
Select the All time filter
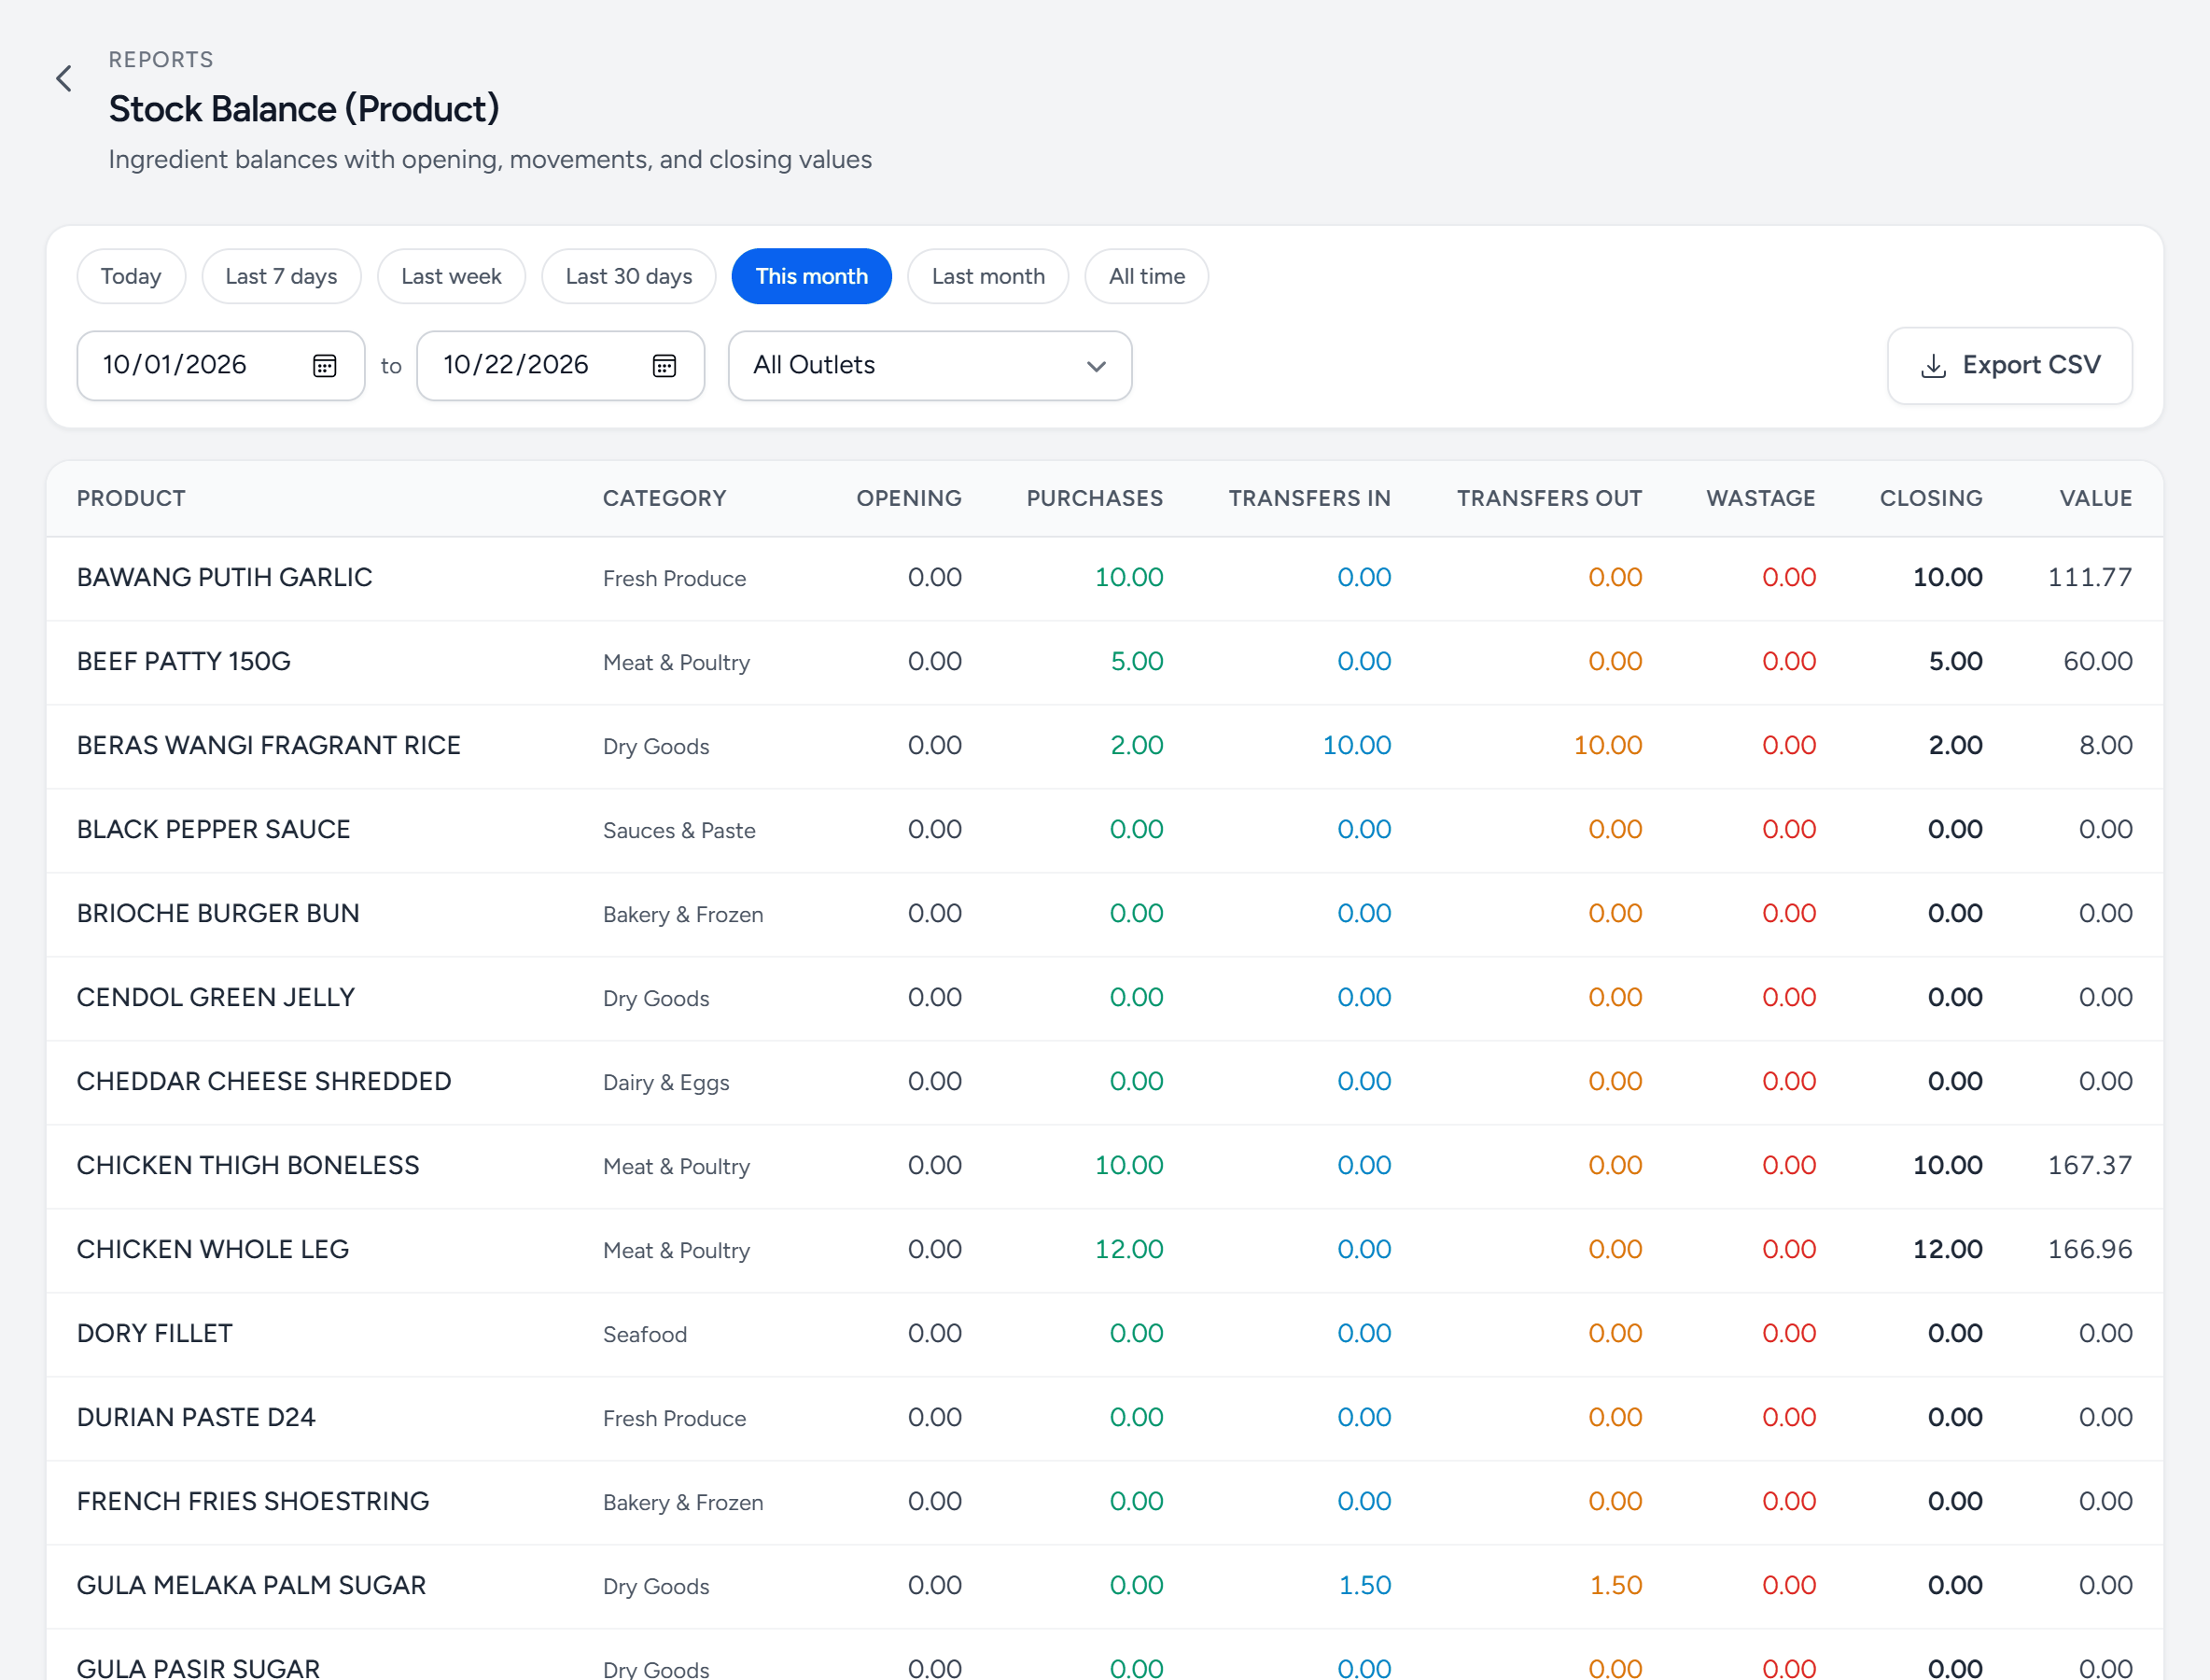[x=1147, y=276]
